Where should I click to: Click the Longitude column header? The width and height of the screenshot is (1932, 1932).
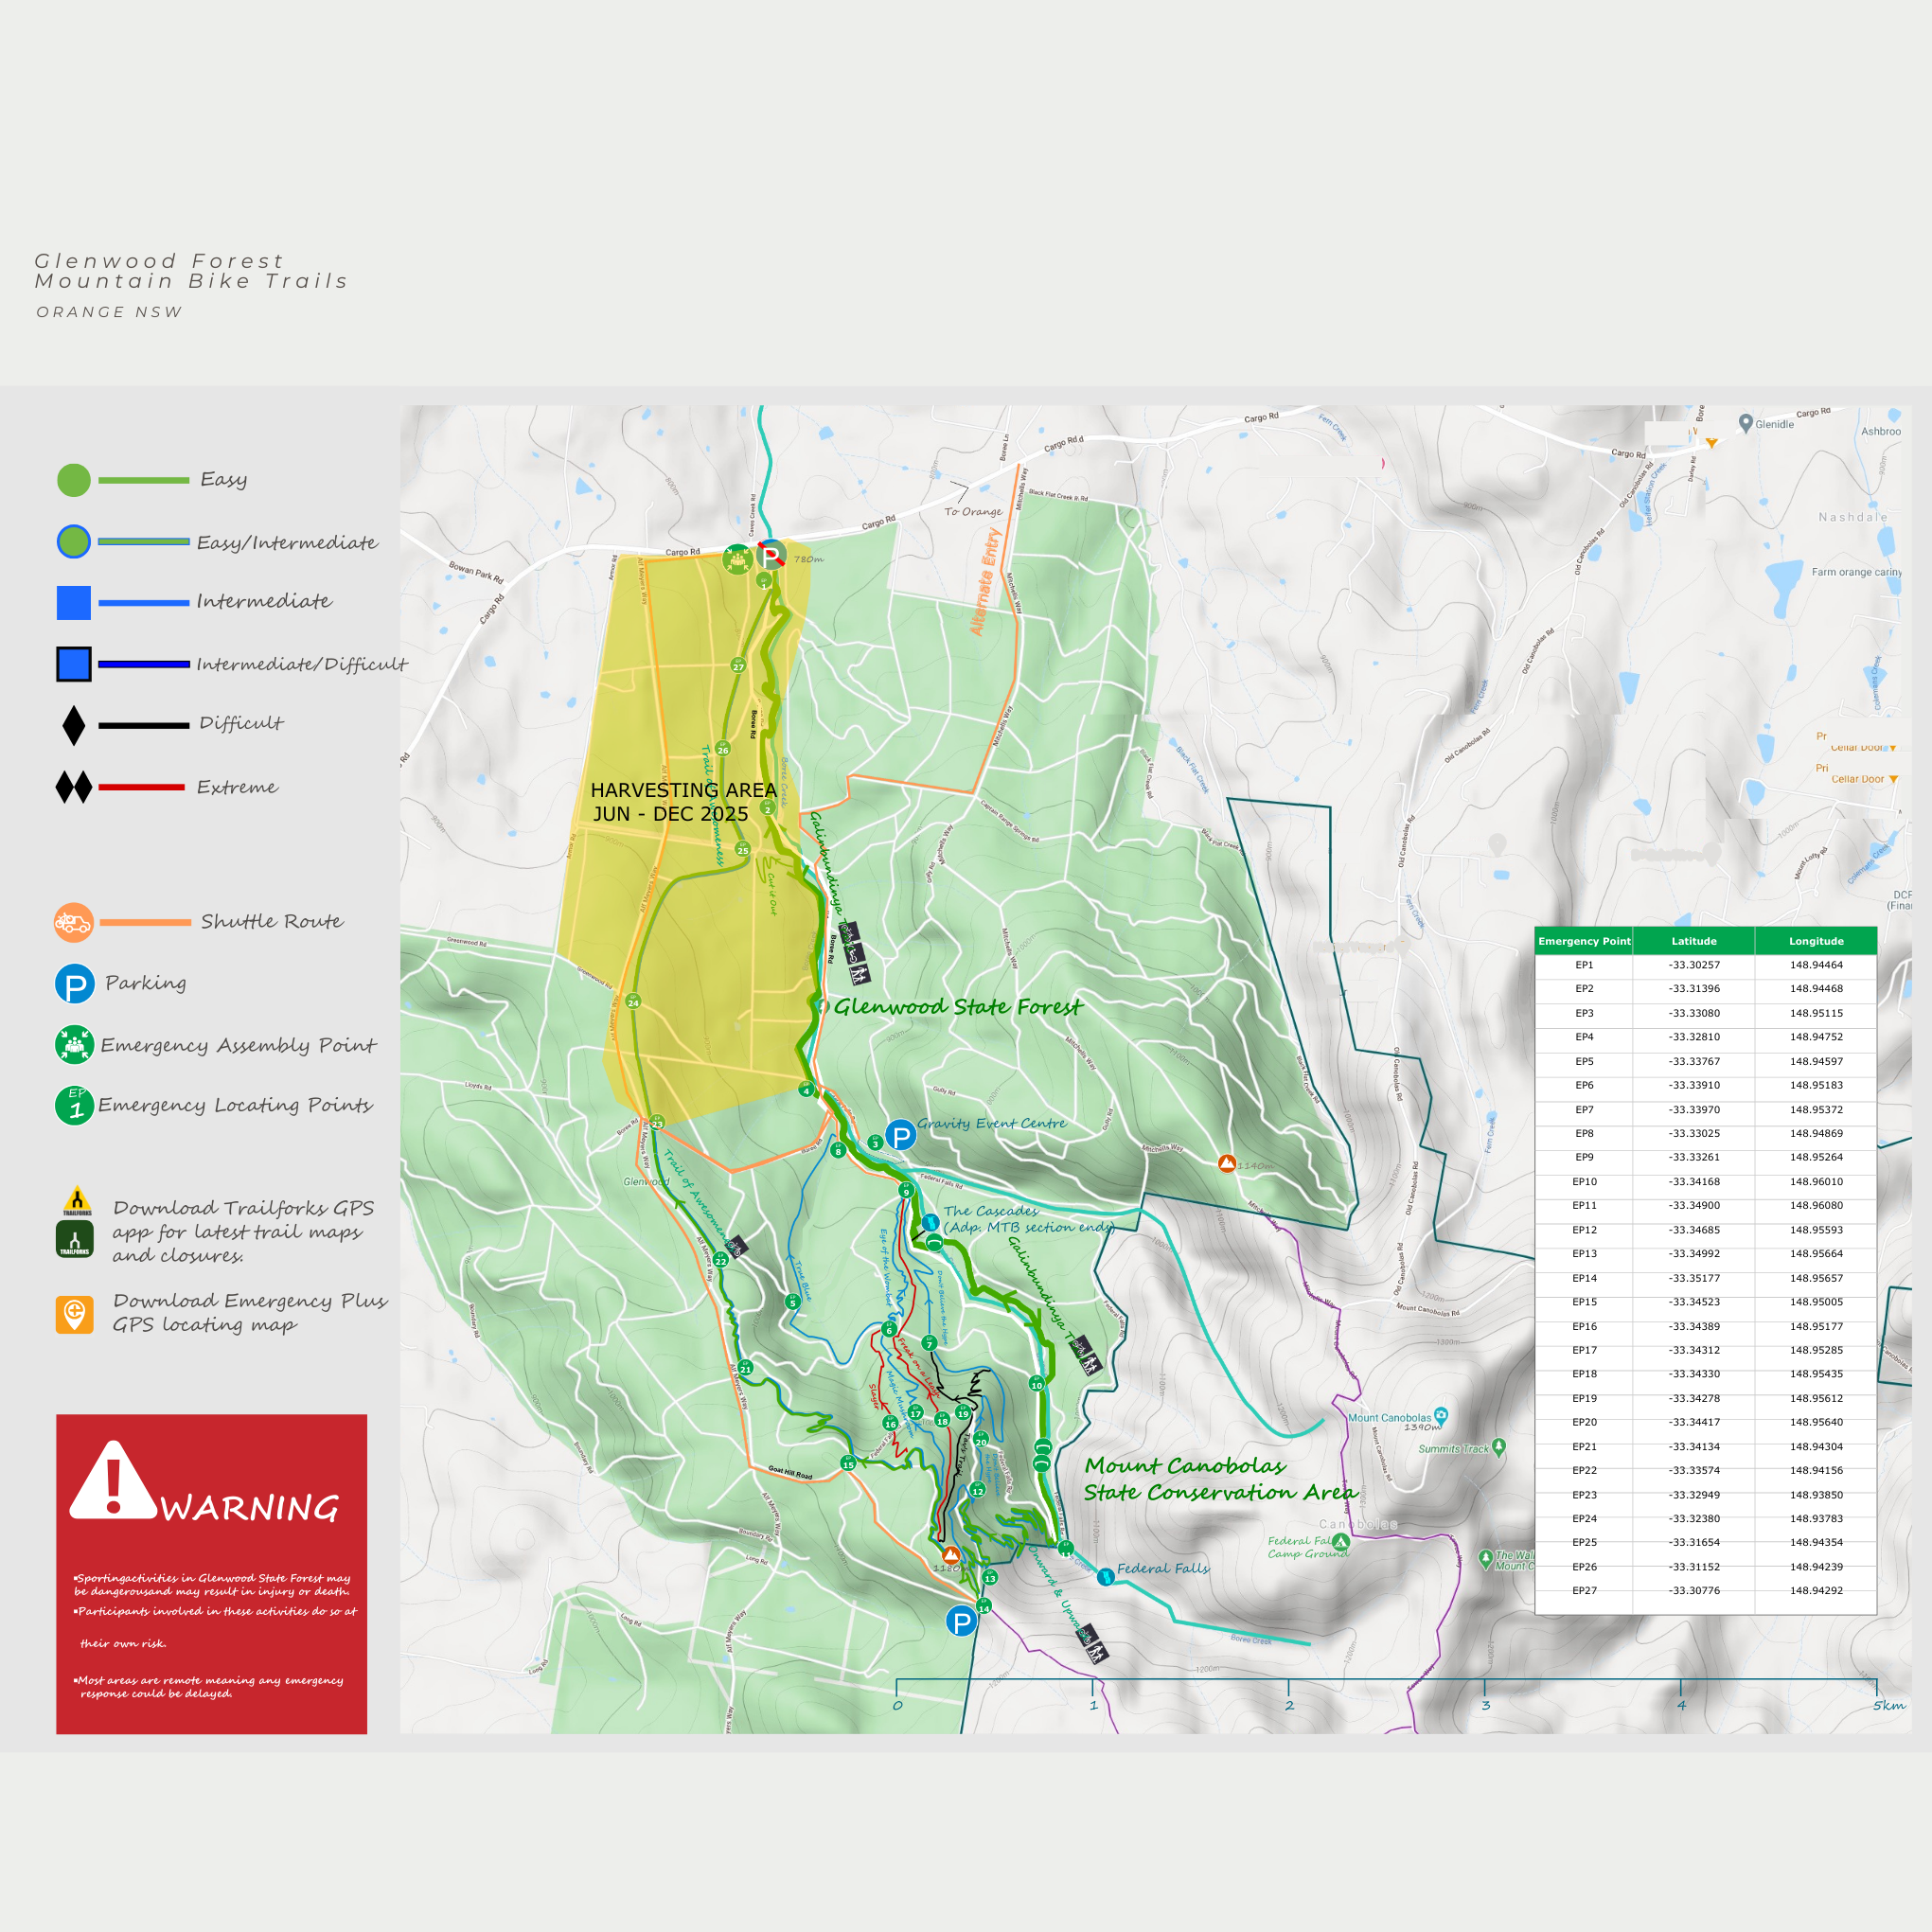click(x=1816, y=941)
